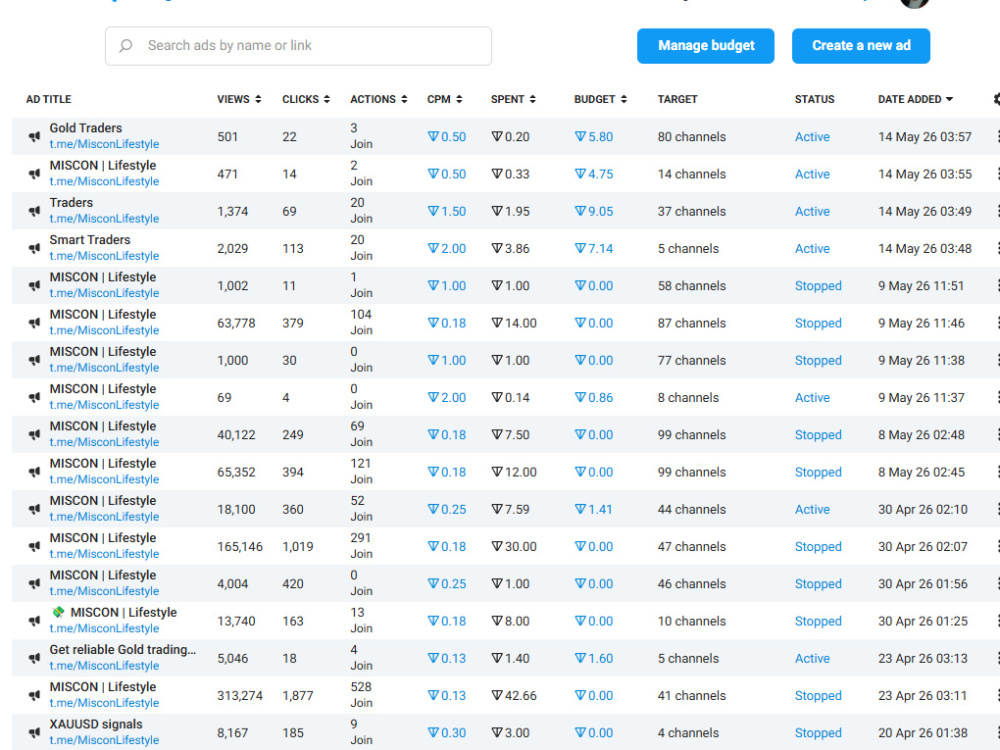The height and width of the screenshot is (750, 1000).
Task: Open the t.me/MisconLifestyle link under Smart Traders
Action: 105,256
